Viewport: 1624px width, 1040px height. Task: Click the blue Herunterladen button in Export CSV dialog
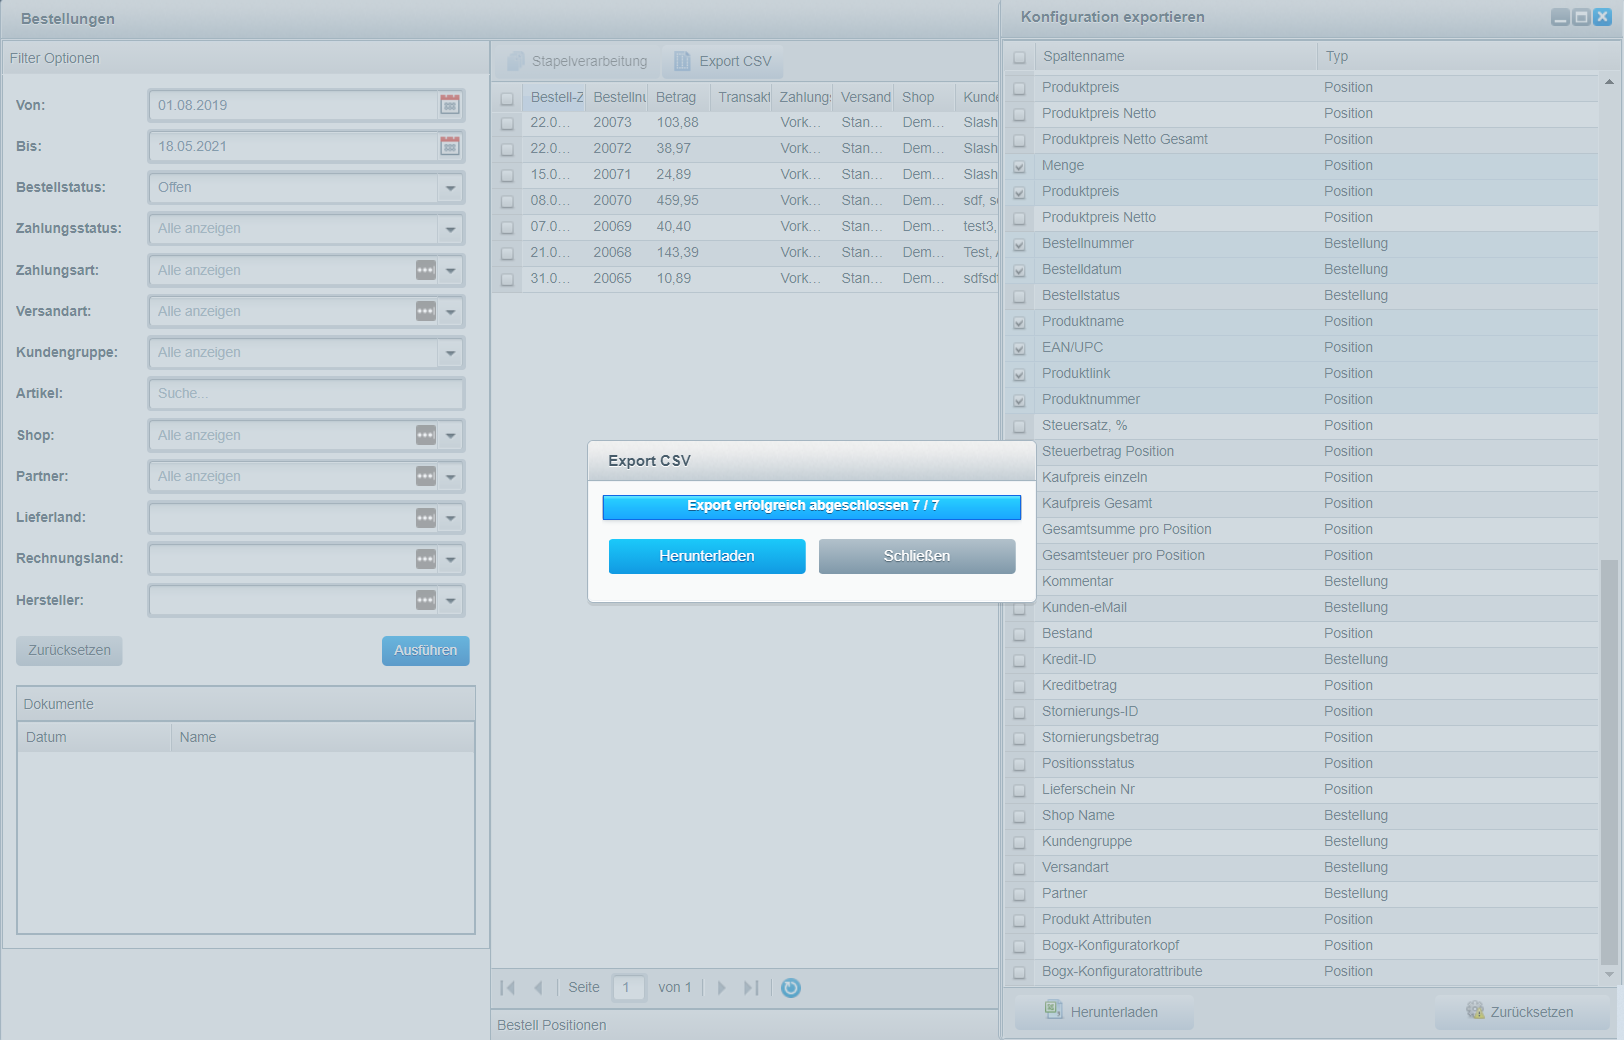pyautogui.click(x=707, y=556)
